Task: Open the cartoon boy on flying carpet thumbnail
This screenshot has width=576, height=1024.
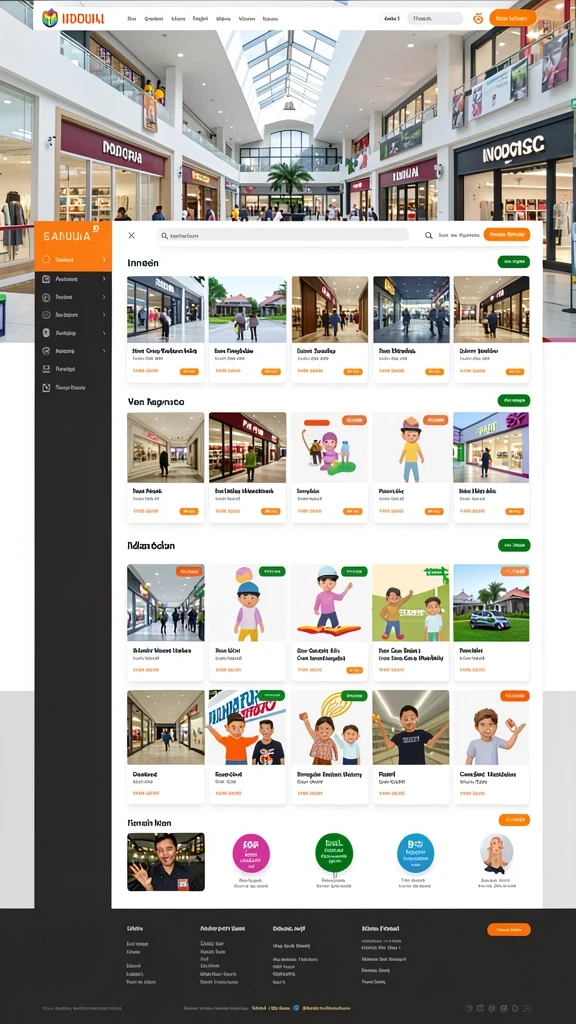Action: pos(329,603)
